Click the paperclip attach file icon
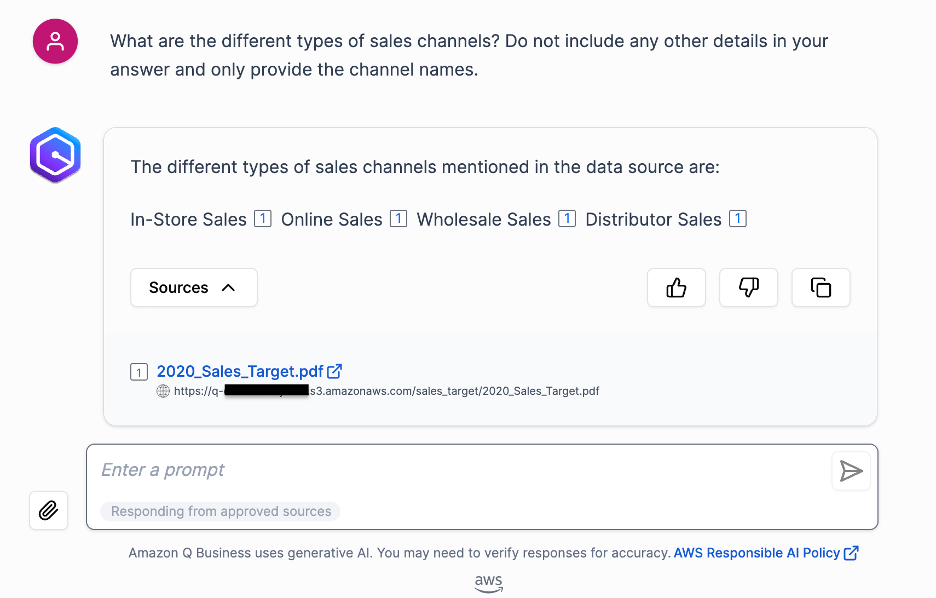The width and height of the screenshot is (936, 598). pyautogui.click(x=48, y=510)
